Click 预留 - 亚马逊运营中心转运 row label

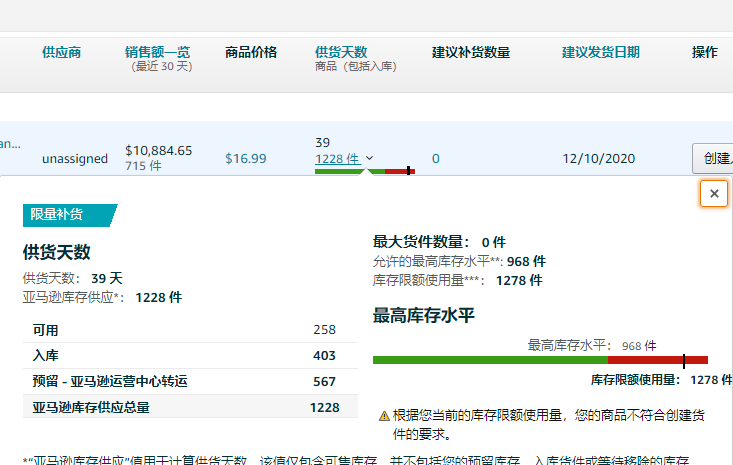110,381
